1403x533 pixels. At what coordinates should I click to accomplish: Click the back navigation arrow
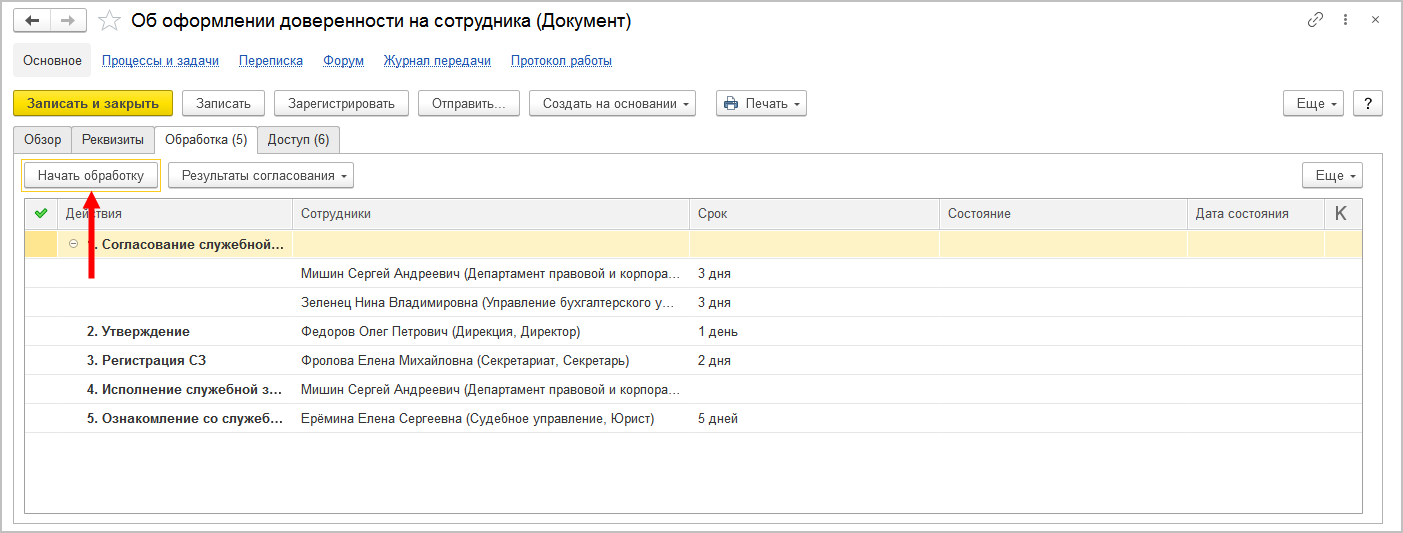point(32,21)
